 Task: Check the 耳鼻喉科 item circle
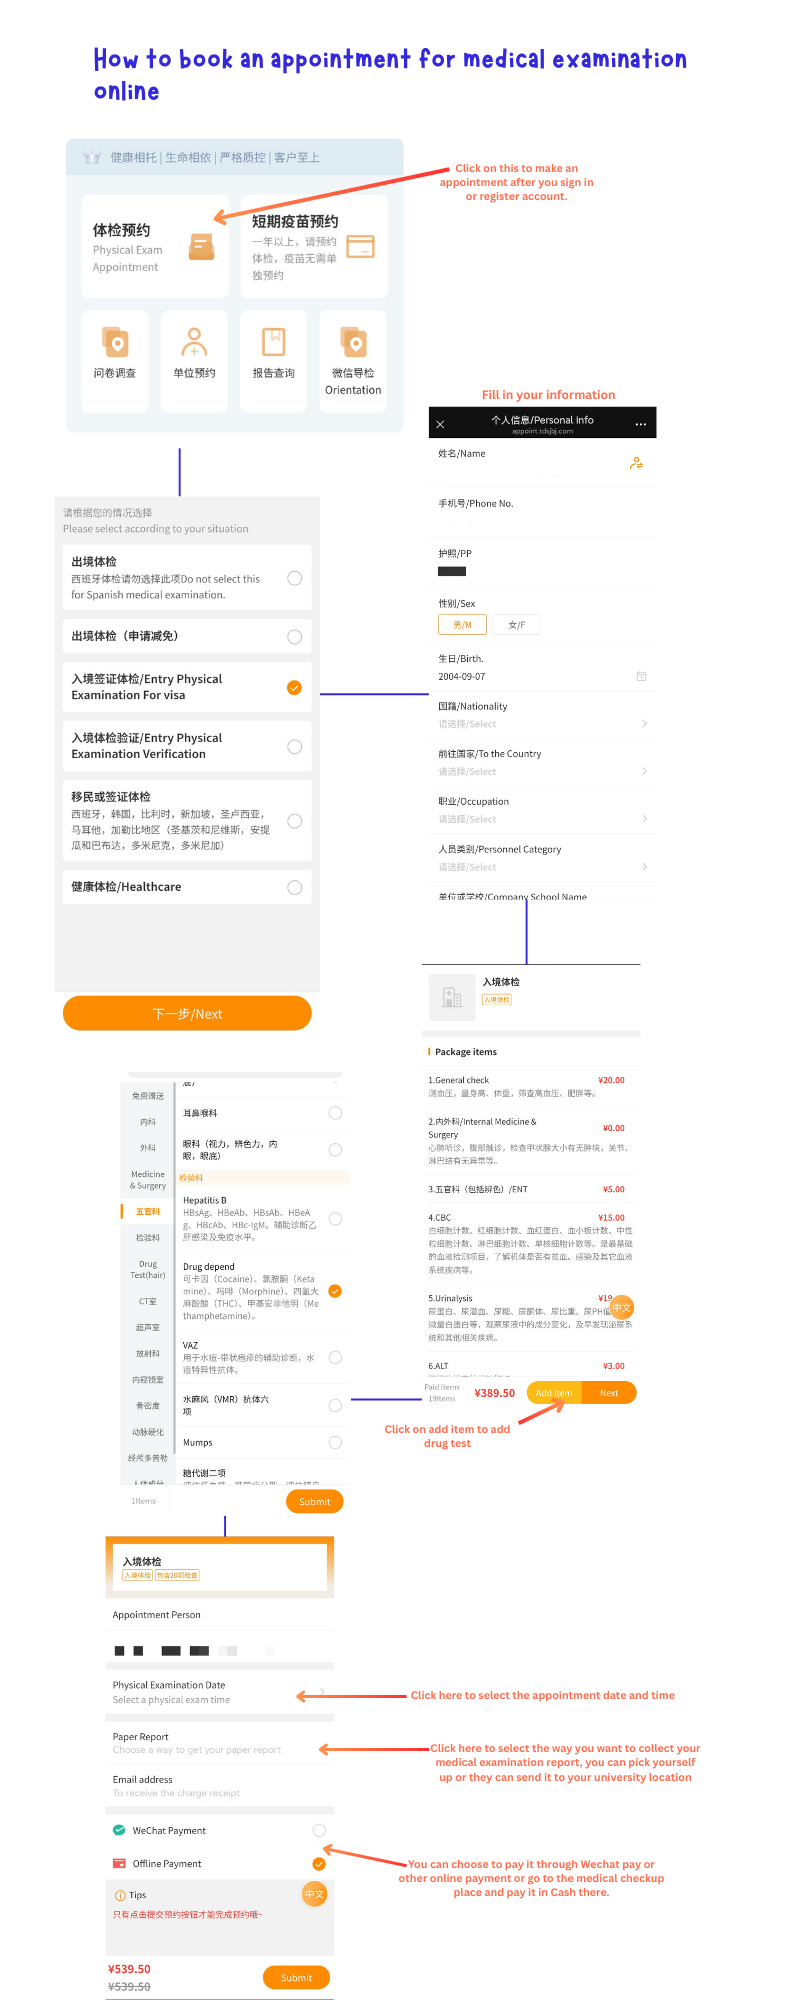tap(335, 1113)
